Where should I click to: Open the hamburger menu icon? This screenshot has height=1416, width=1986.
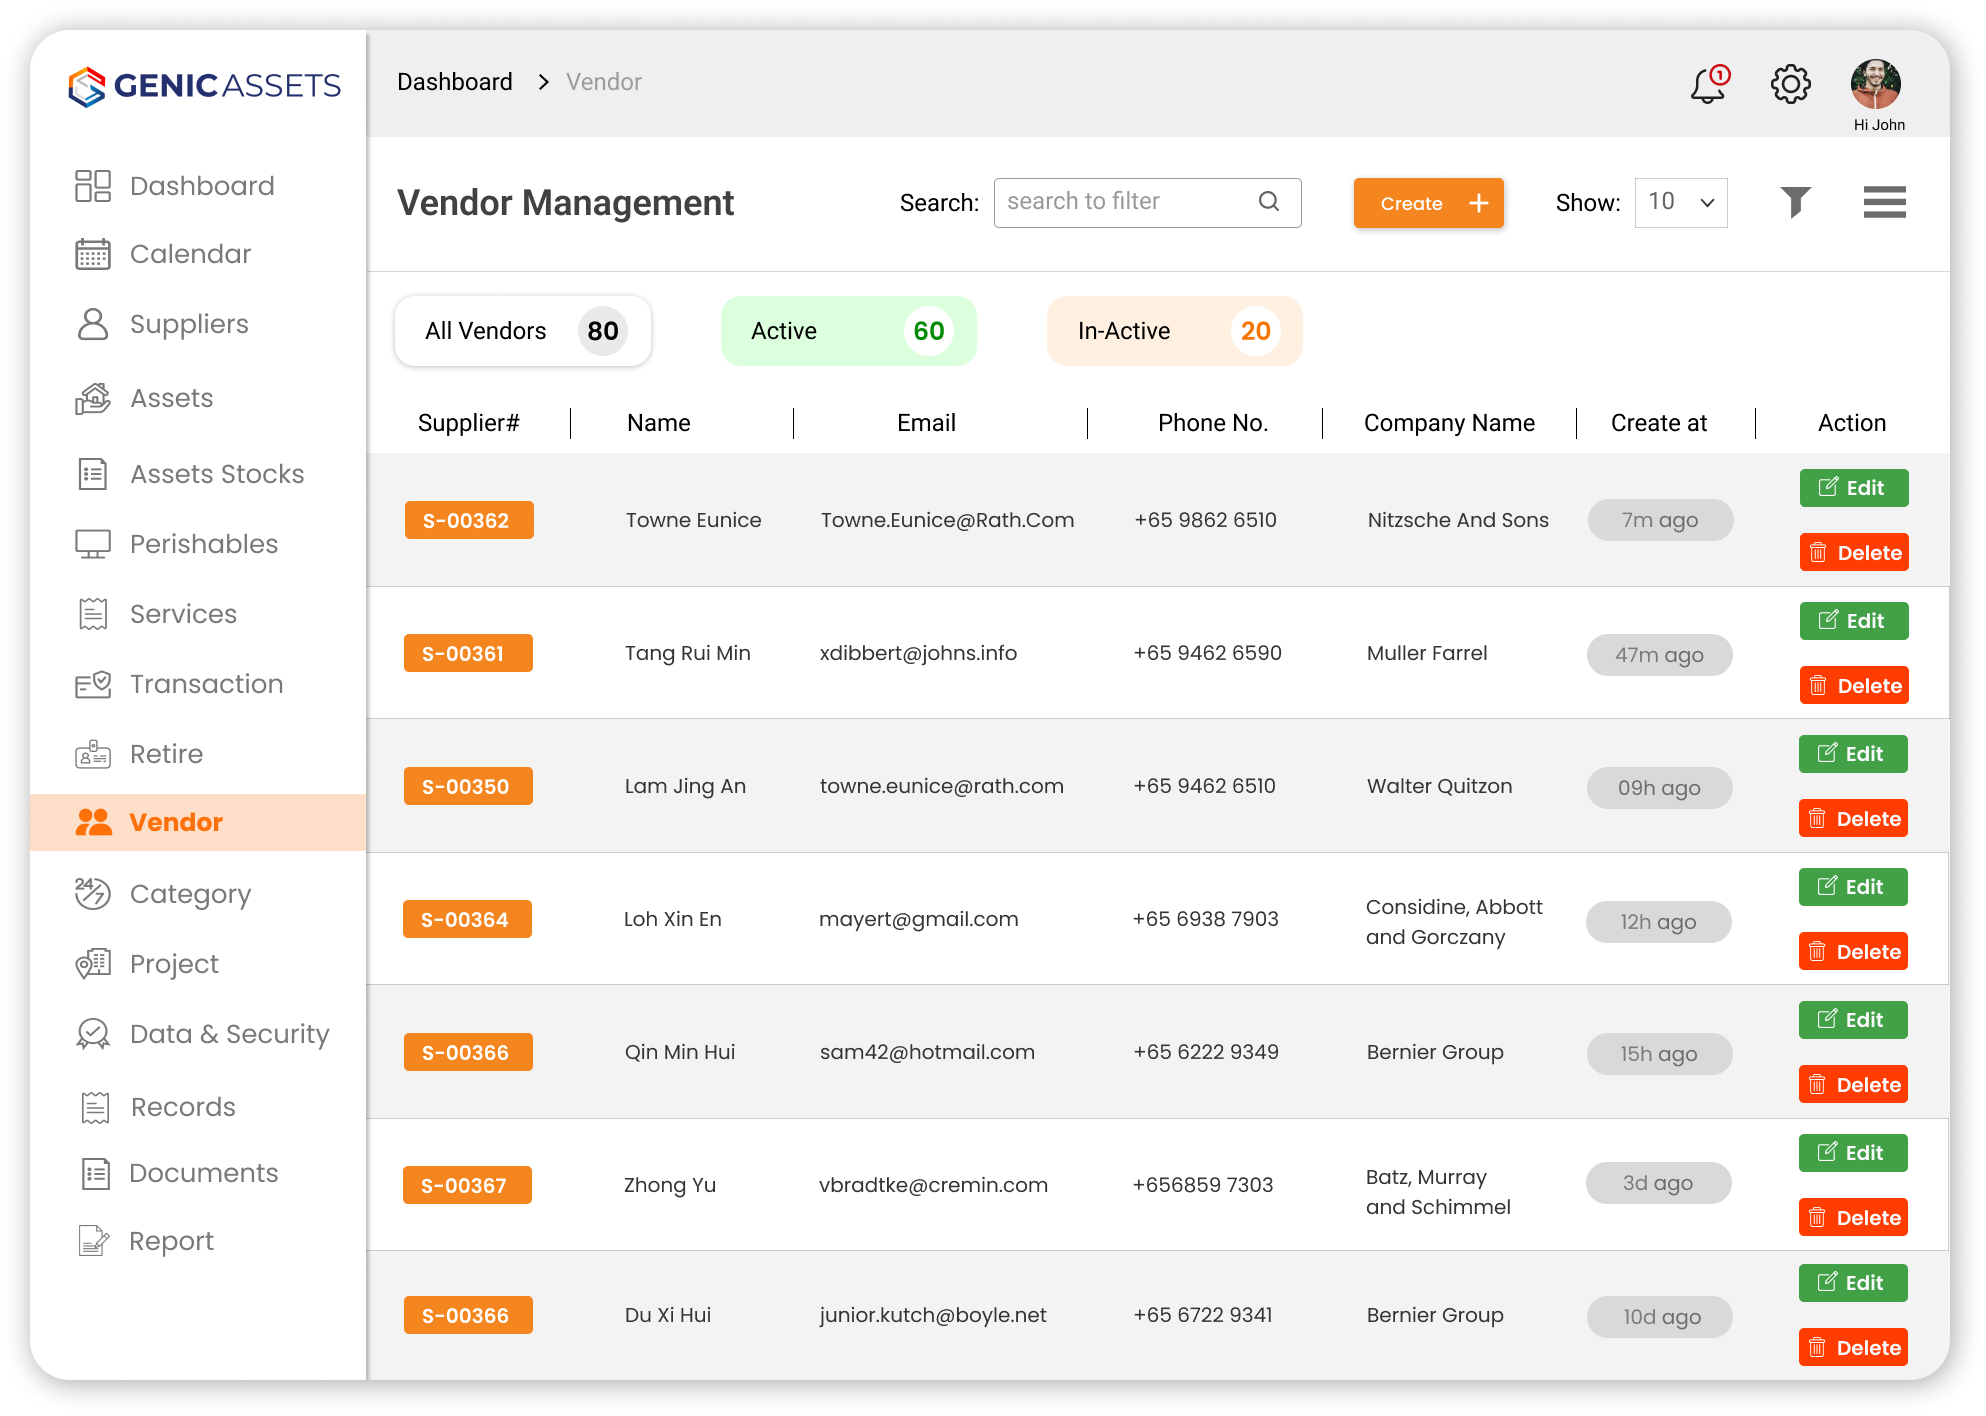(1885, 202)
